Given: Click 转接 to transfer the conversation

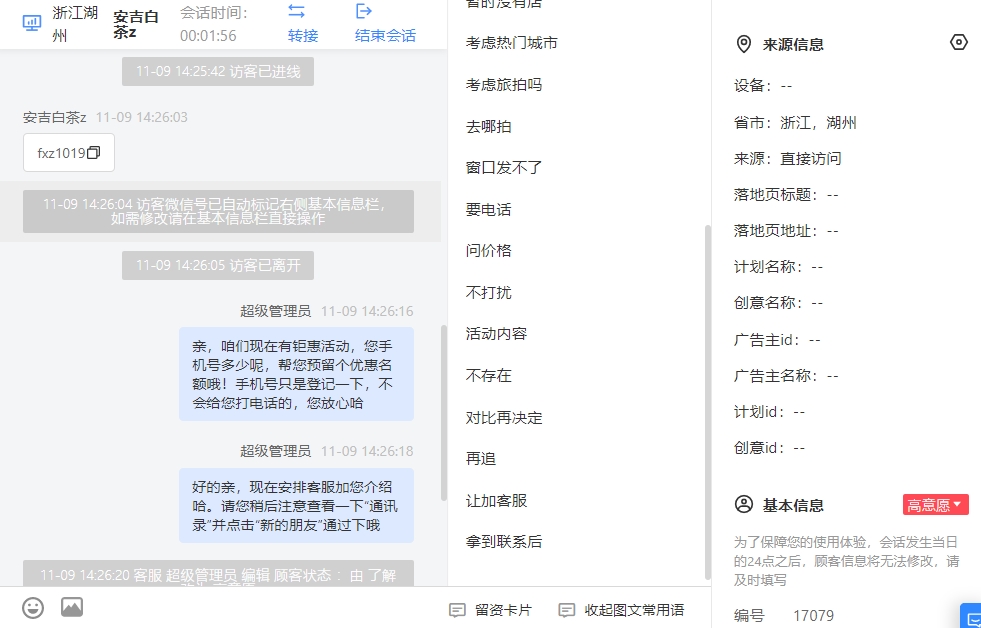Looking at the screenshot, I should point(303,36).
